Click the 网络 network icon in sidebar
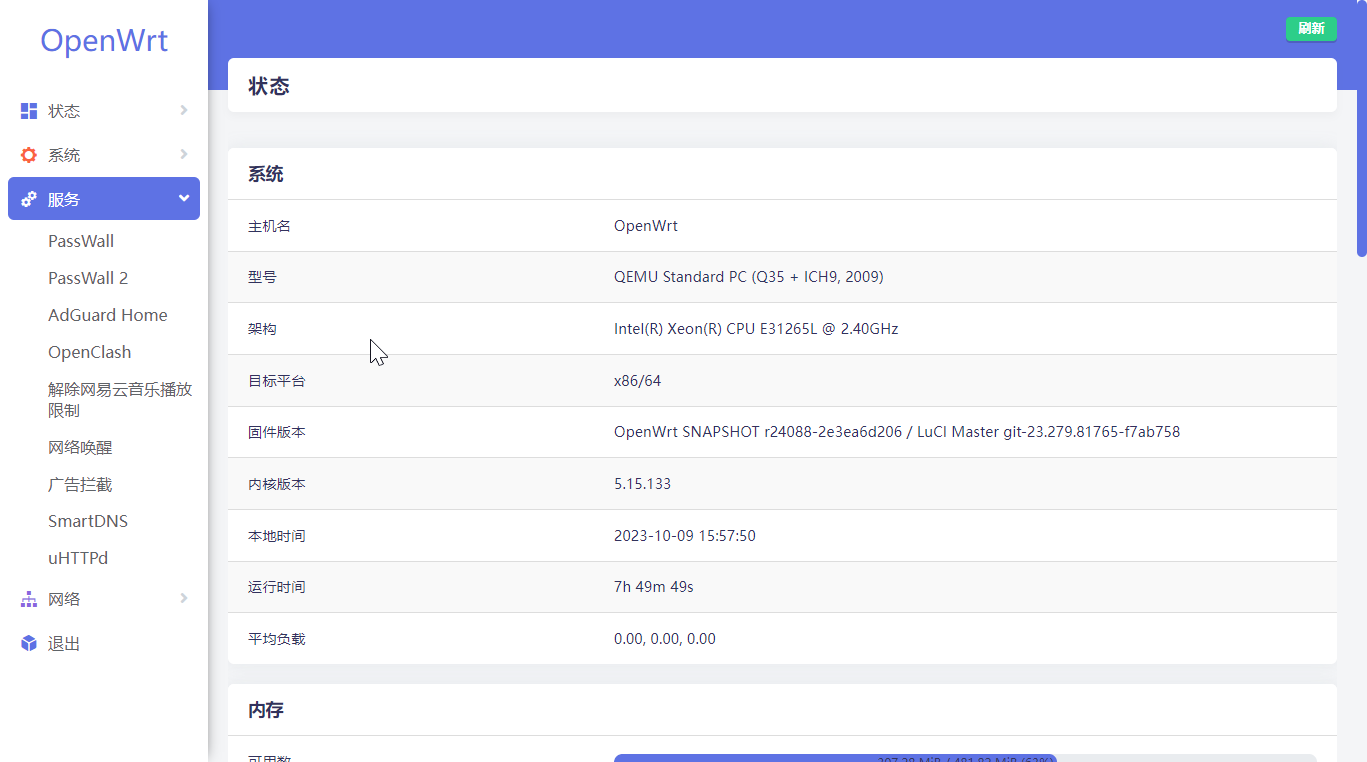This screenshot has height=762, width=1367. pos(29,599)
